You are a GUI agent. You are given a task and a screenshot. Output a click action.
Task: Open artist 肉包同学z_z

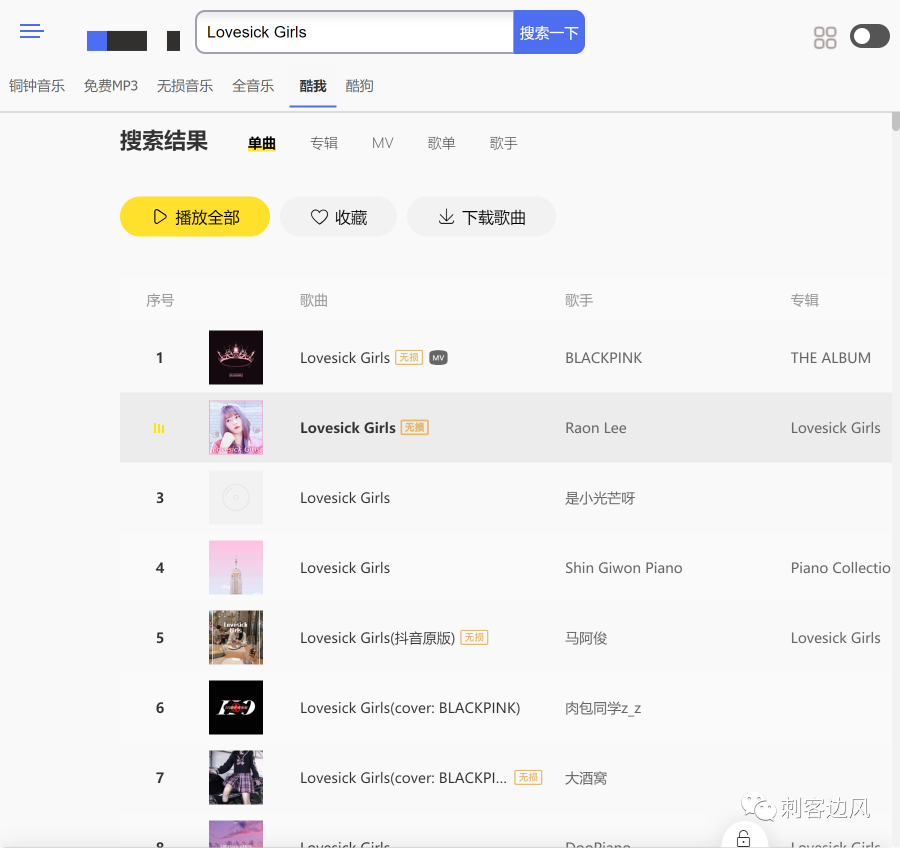pos(603,708)
